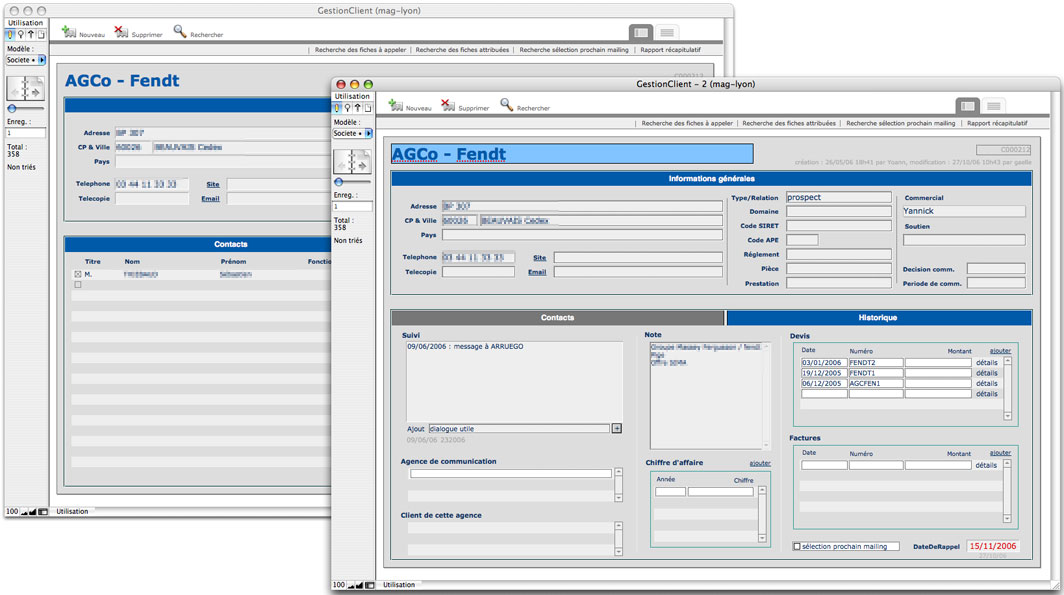
Task: Select Preview mode page icon in back window
Action: [x=41, y=35]
